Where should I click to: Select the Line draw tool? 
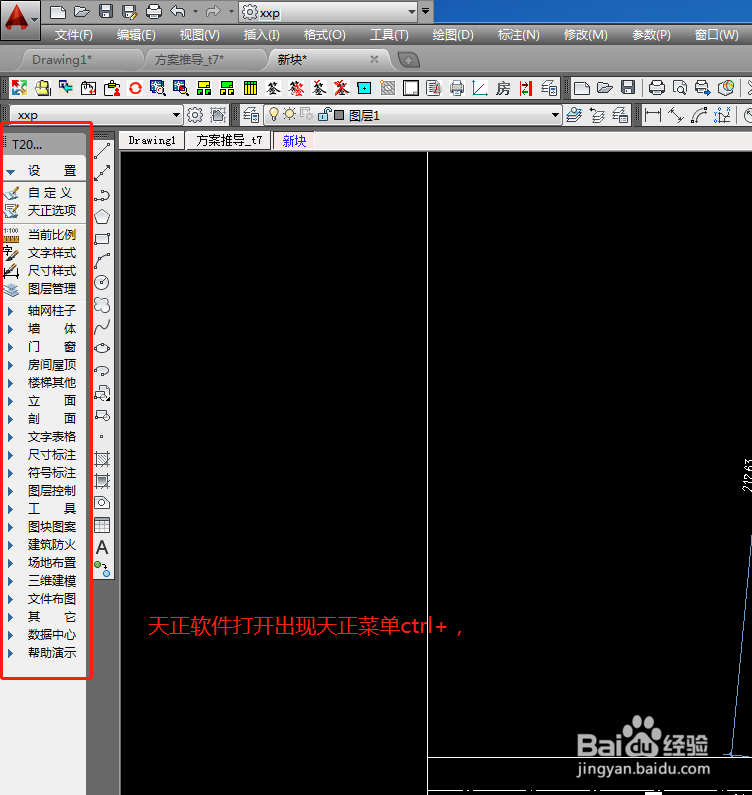click(102, 151)
